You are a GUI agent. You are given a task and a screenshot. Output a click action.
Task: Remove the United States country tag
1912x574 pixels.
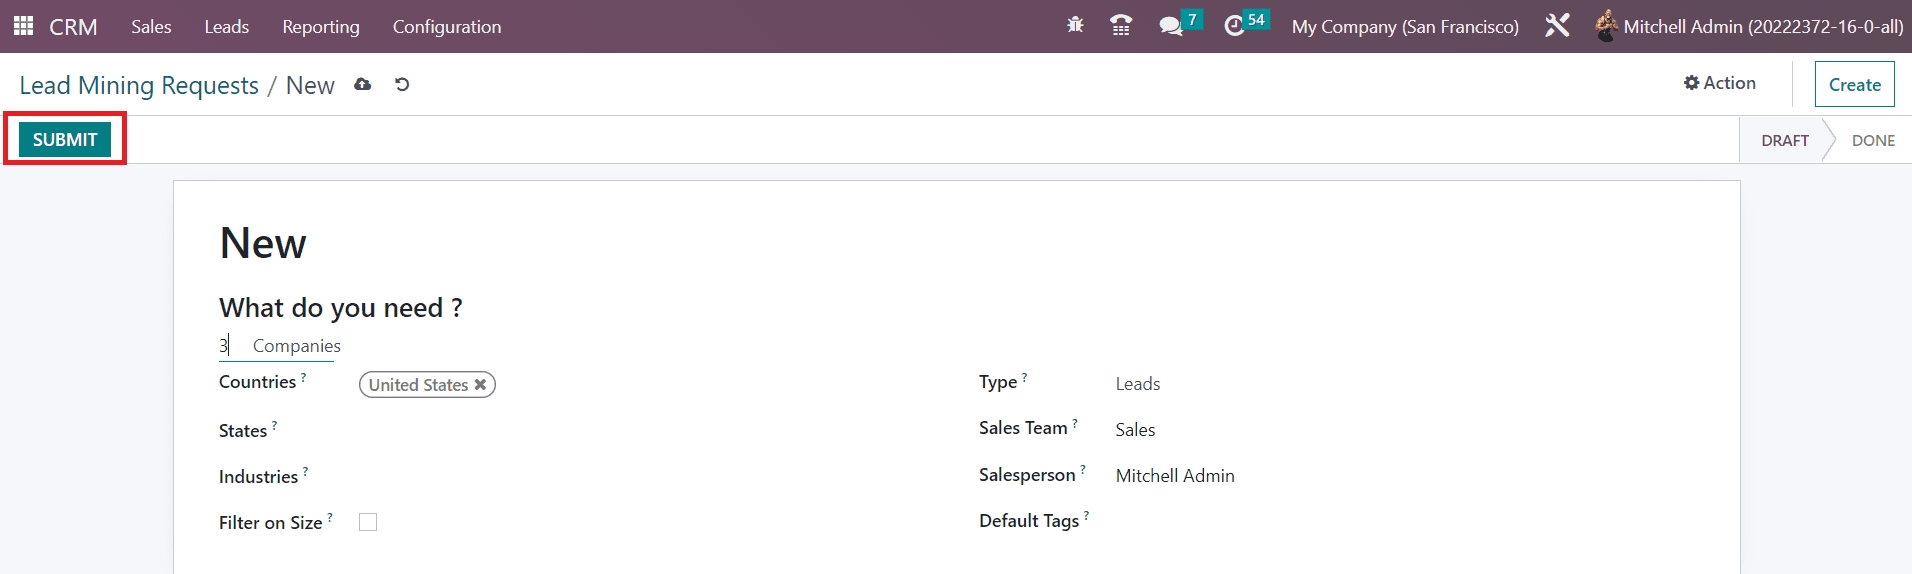pos(480,385)
